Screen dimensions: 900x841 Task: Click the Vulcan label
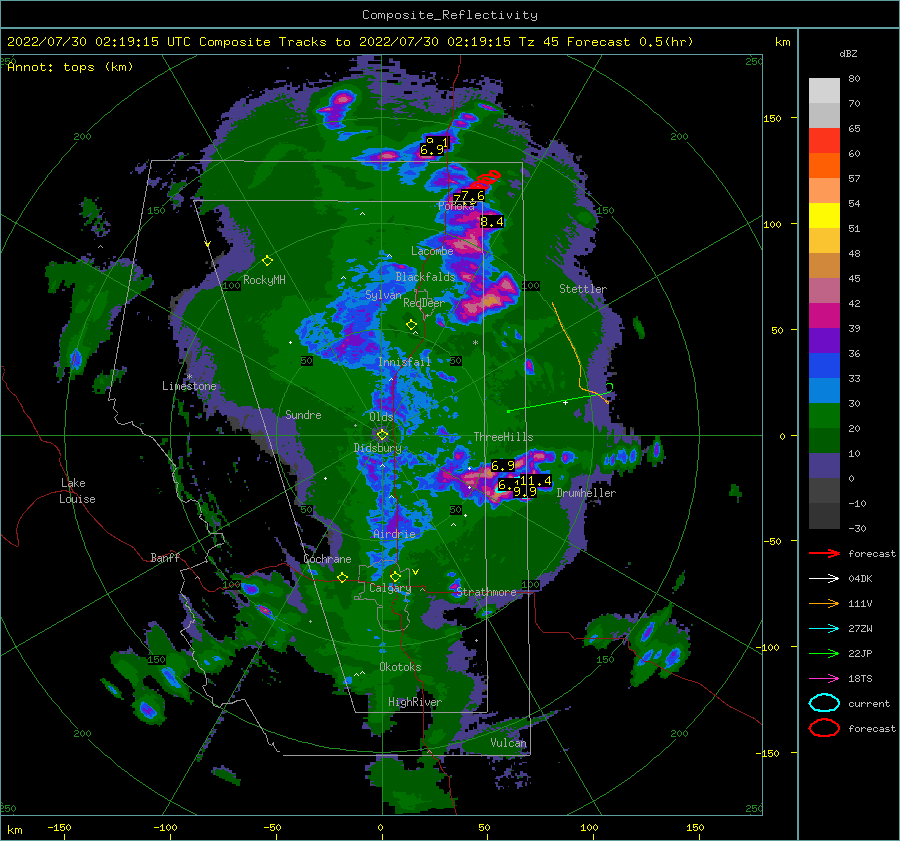pos(508,743)
